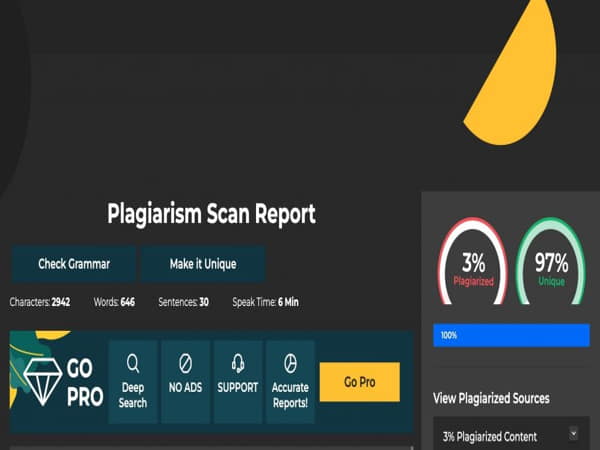The width and height of the screenshot is (600, 450).
Task: Click the yellow Go Pro button
Action: 360,382
